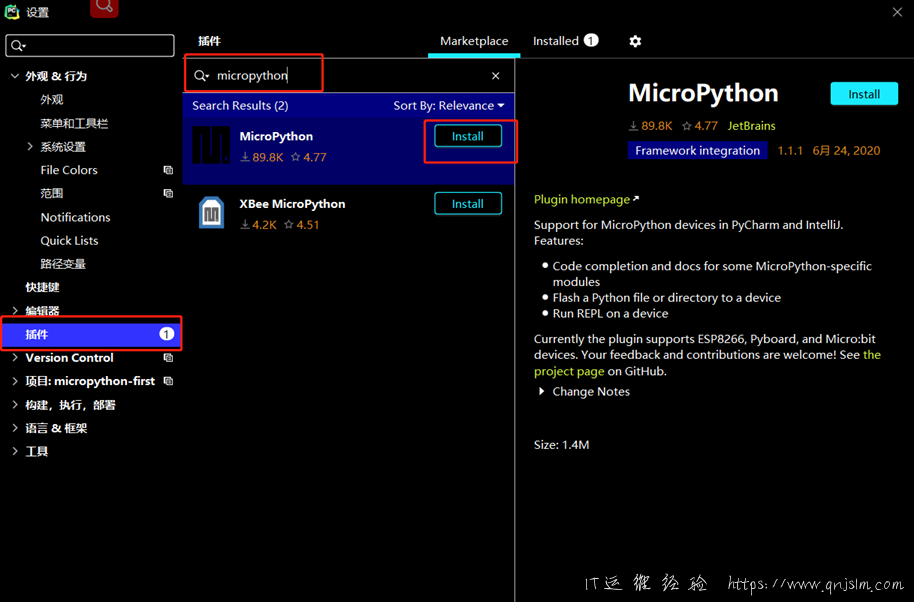Clear the micropython search with X
This screenshot has width=914, height=602.
pyautogui.click(x=495, y=76)
